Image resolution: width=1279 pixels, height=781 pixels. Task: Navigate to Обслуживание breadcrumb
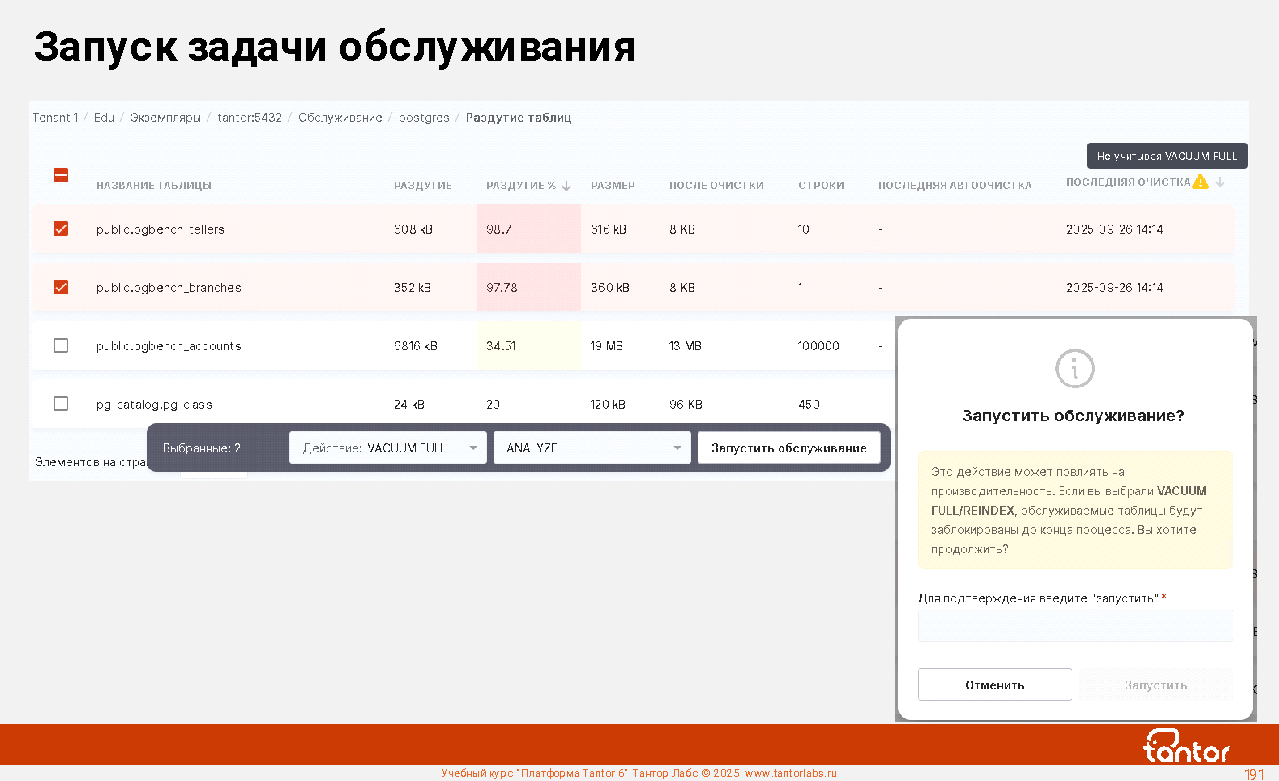click(x=340, y=118)
